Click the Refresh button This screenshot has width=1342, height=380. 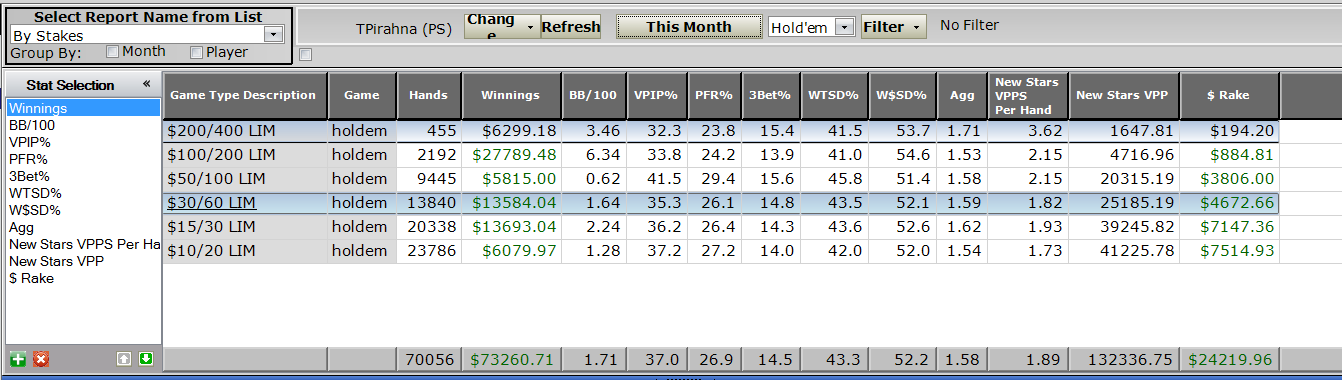(571, 27)
